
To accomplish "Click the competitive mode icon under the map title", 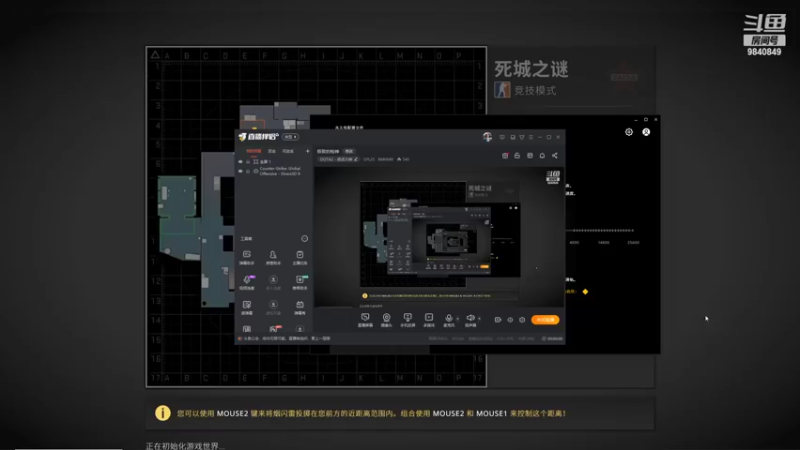I will (502, 90).
